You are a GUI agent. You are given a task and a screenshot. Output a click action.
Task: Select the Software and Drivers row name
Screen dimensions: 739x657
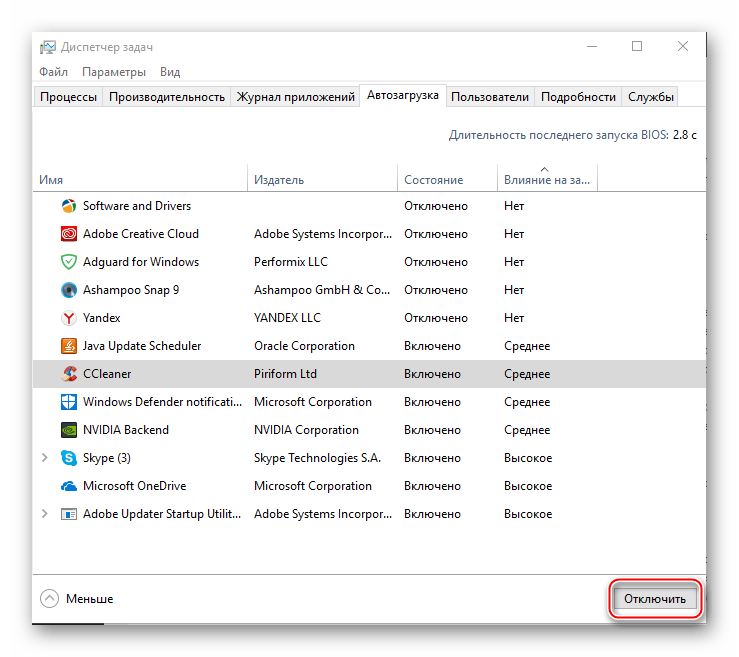tap(137, 206)
